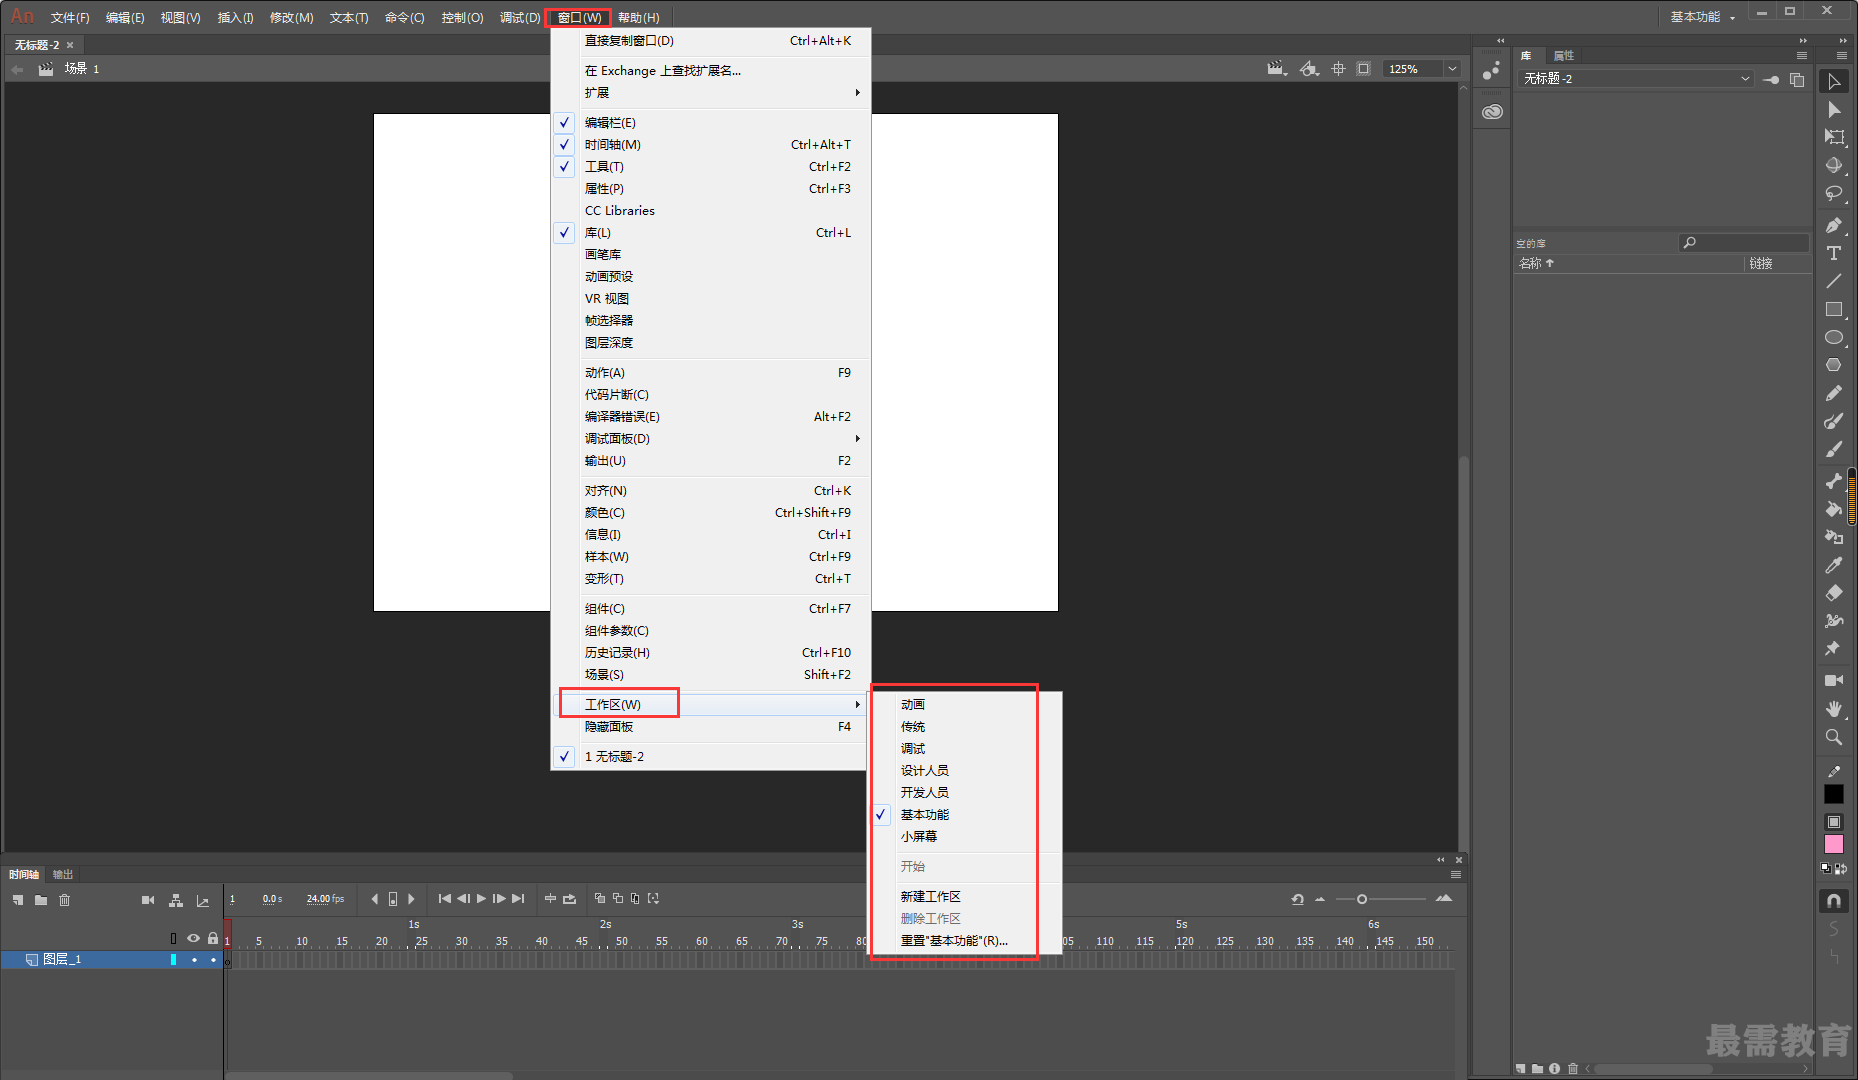Select the Hand tool

point(1834,709)
